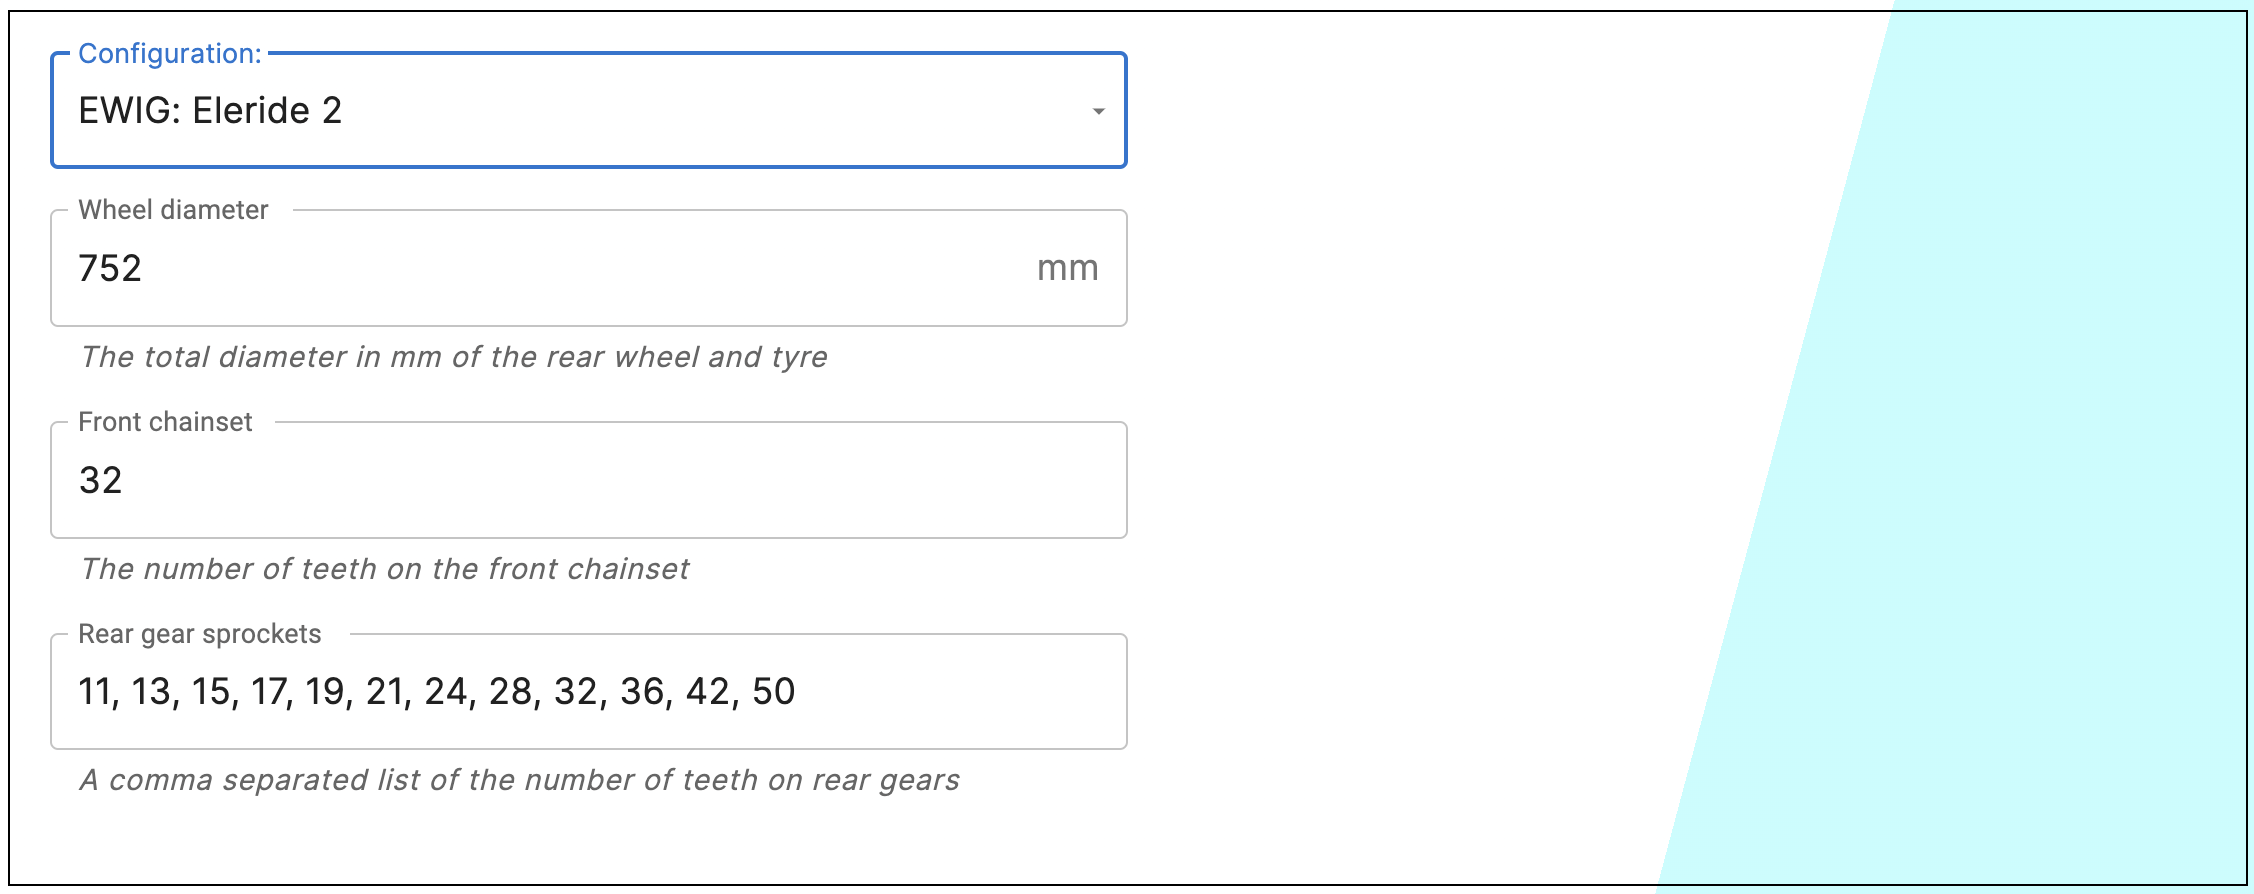Click the 752 value to edit wheel diameter
Viewport: 2254px width, 894px height.
tap(110, 268)
